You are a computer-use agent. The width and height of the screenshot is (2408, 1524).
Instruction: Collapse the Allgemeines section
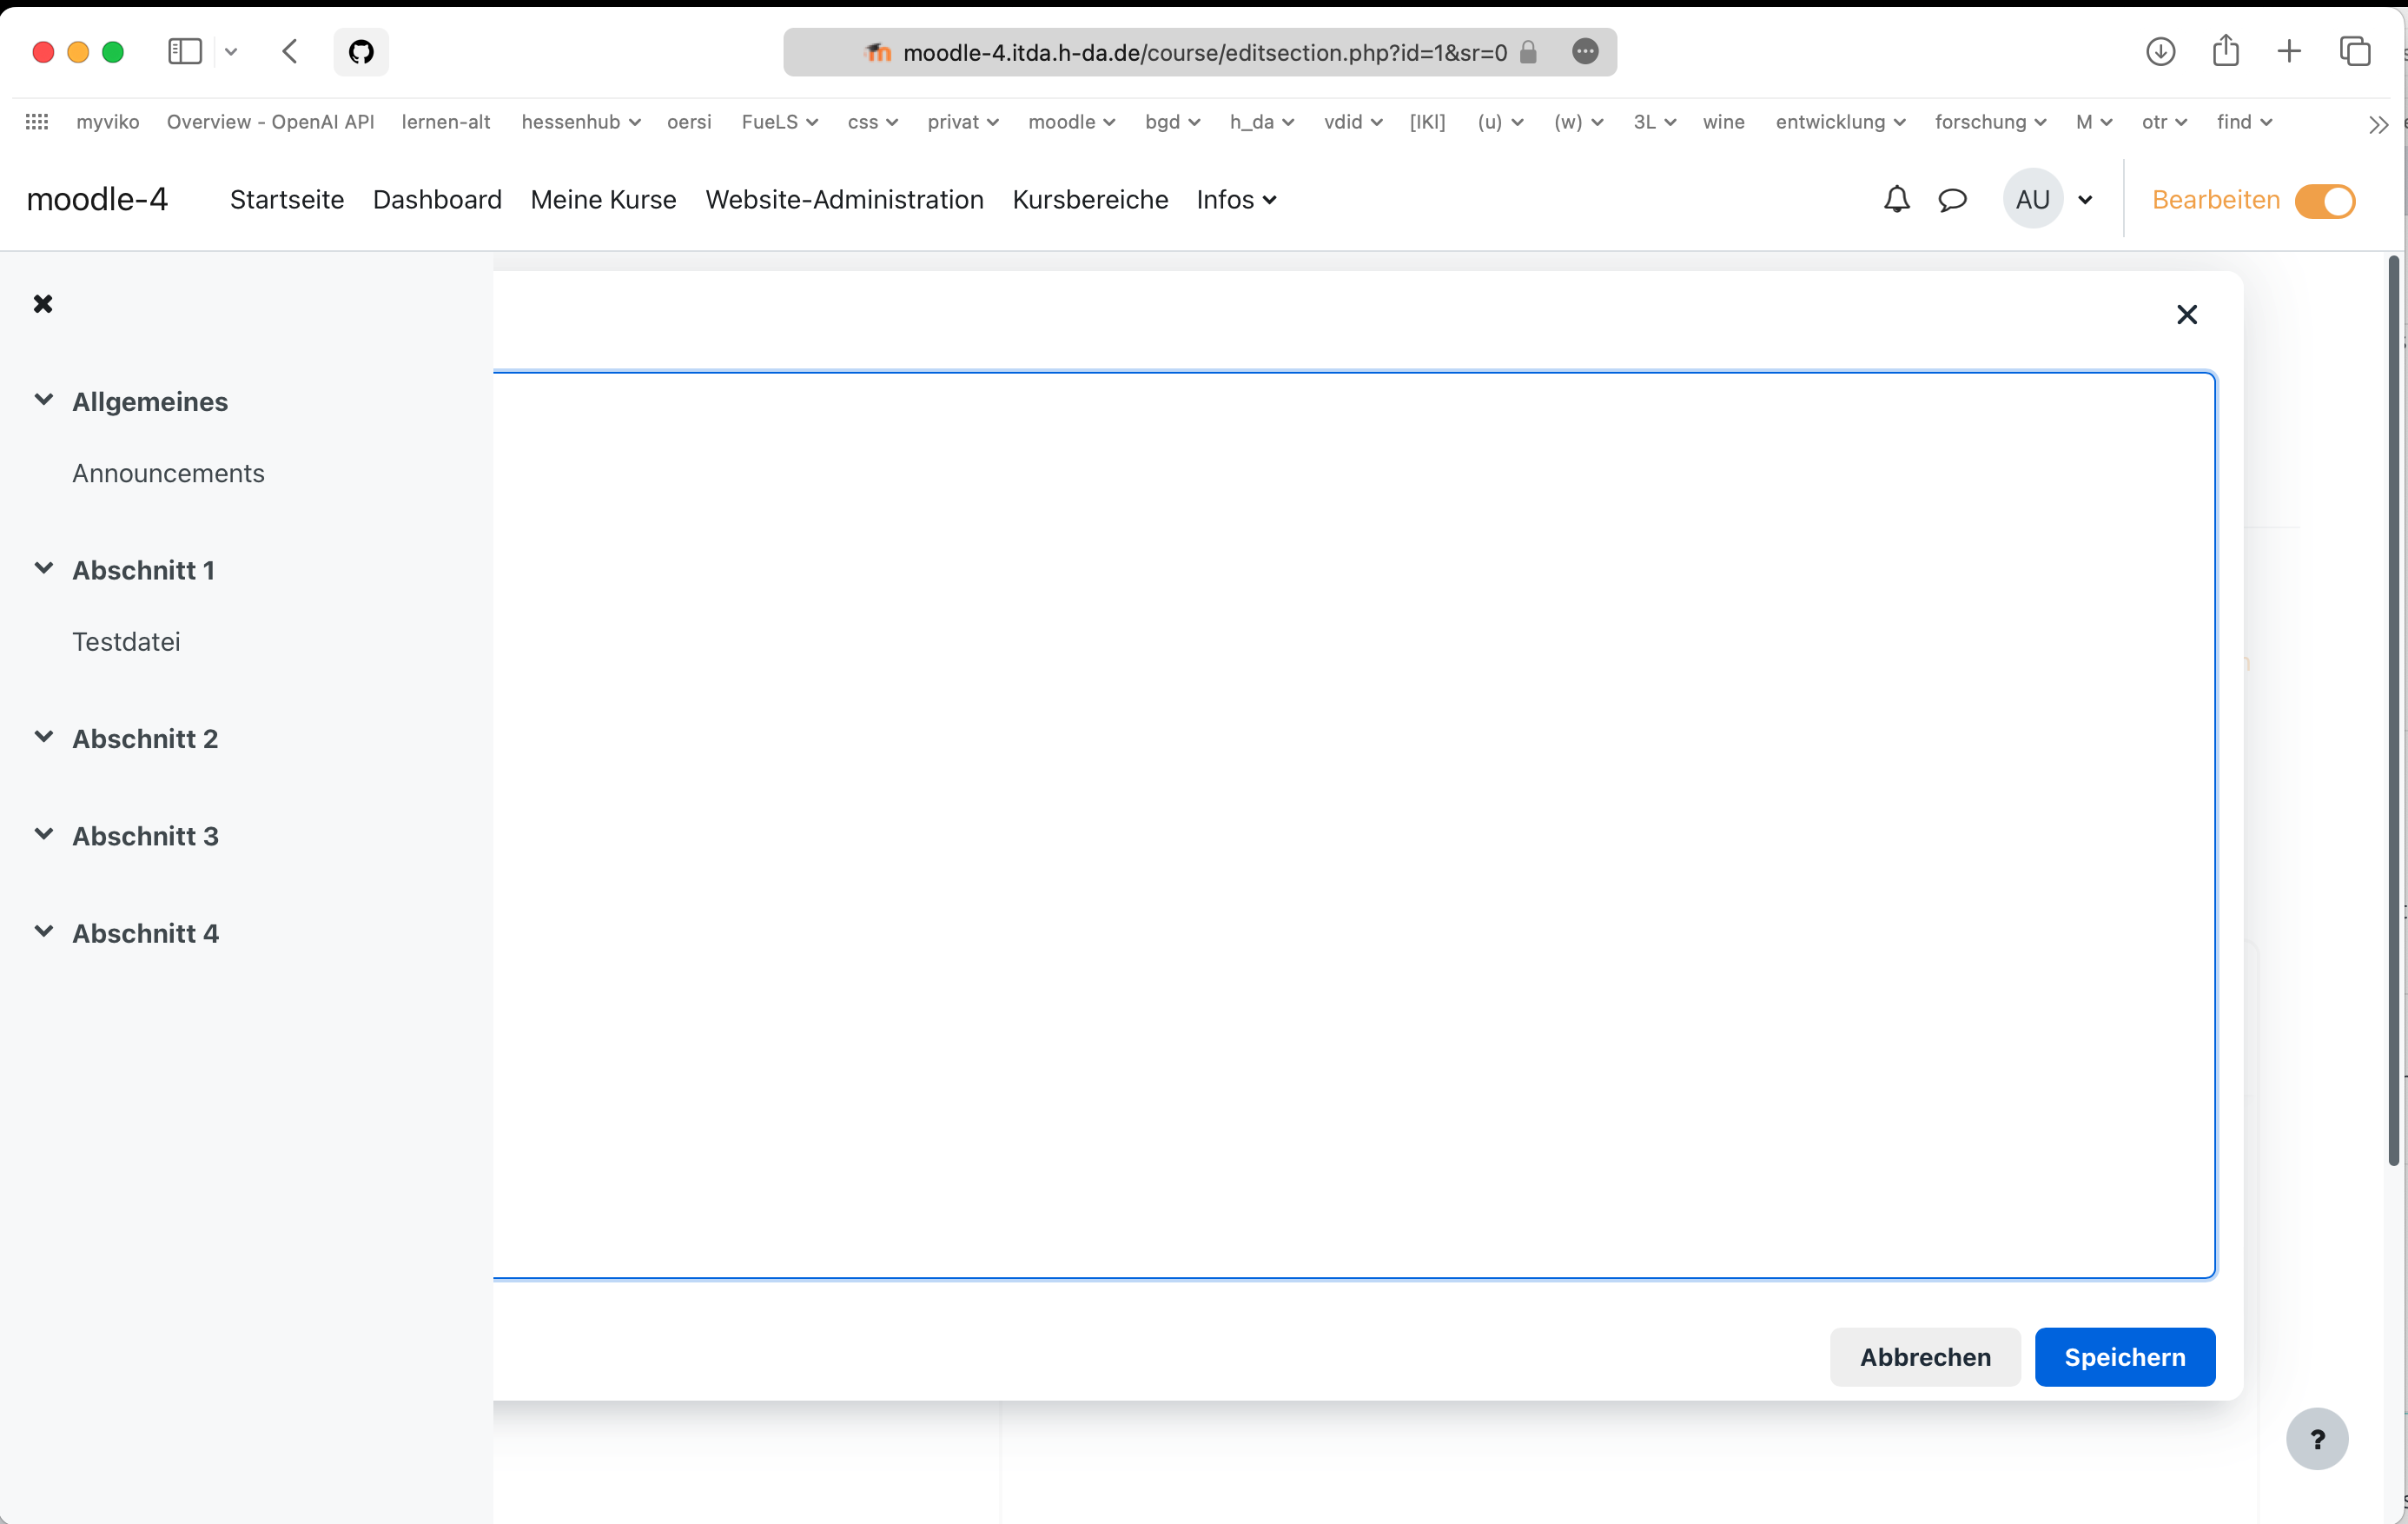coord(43,400)
